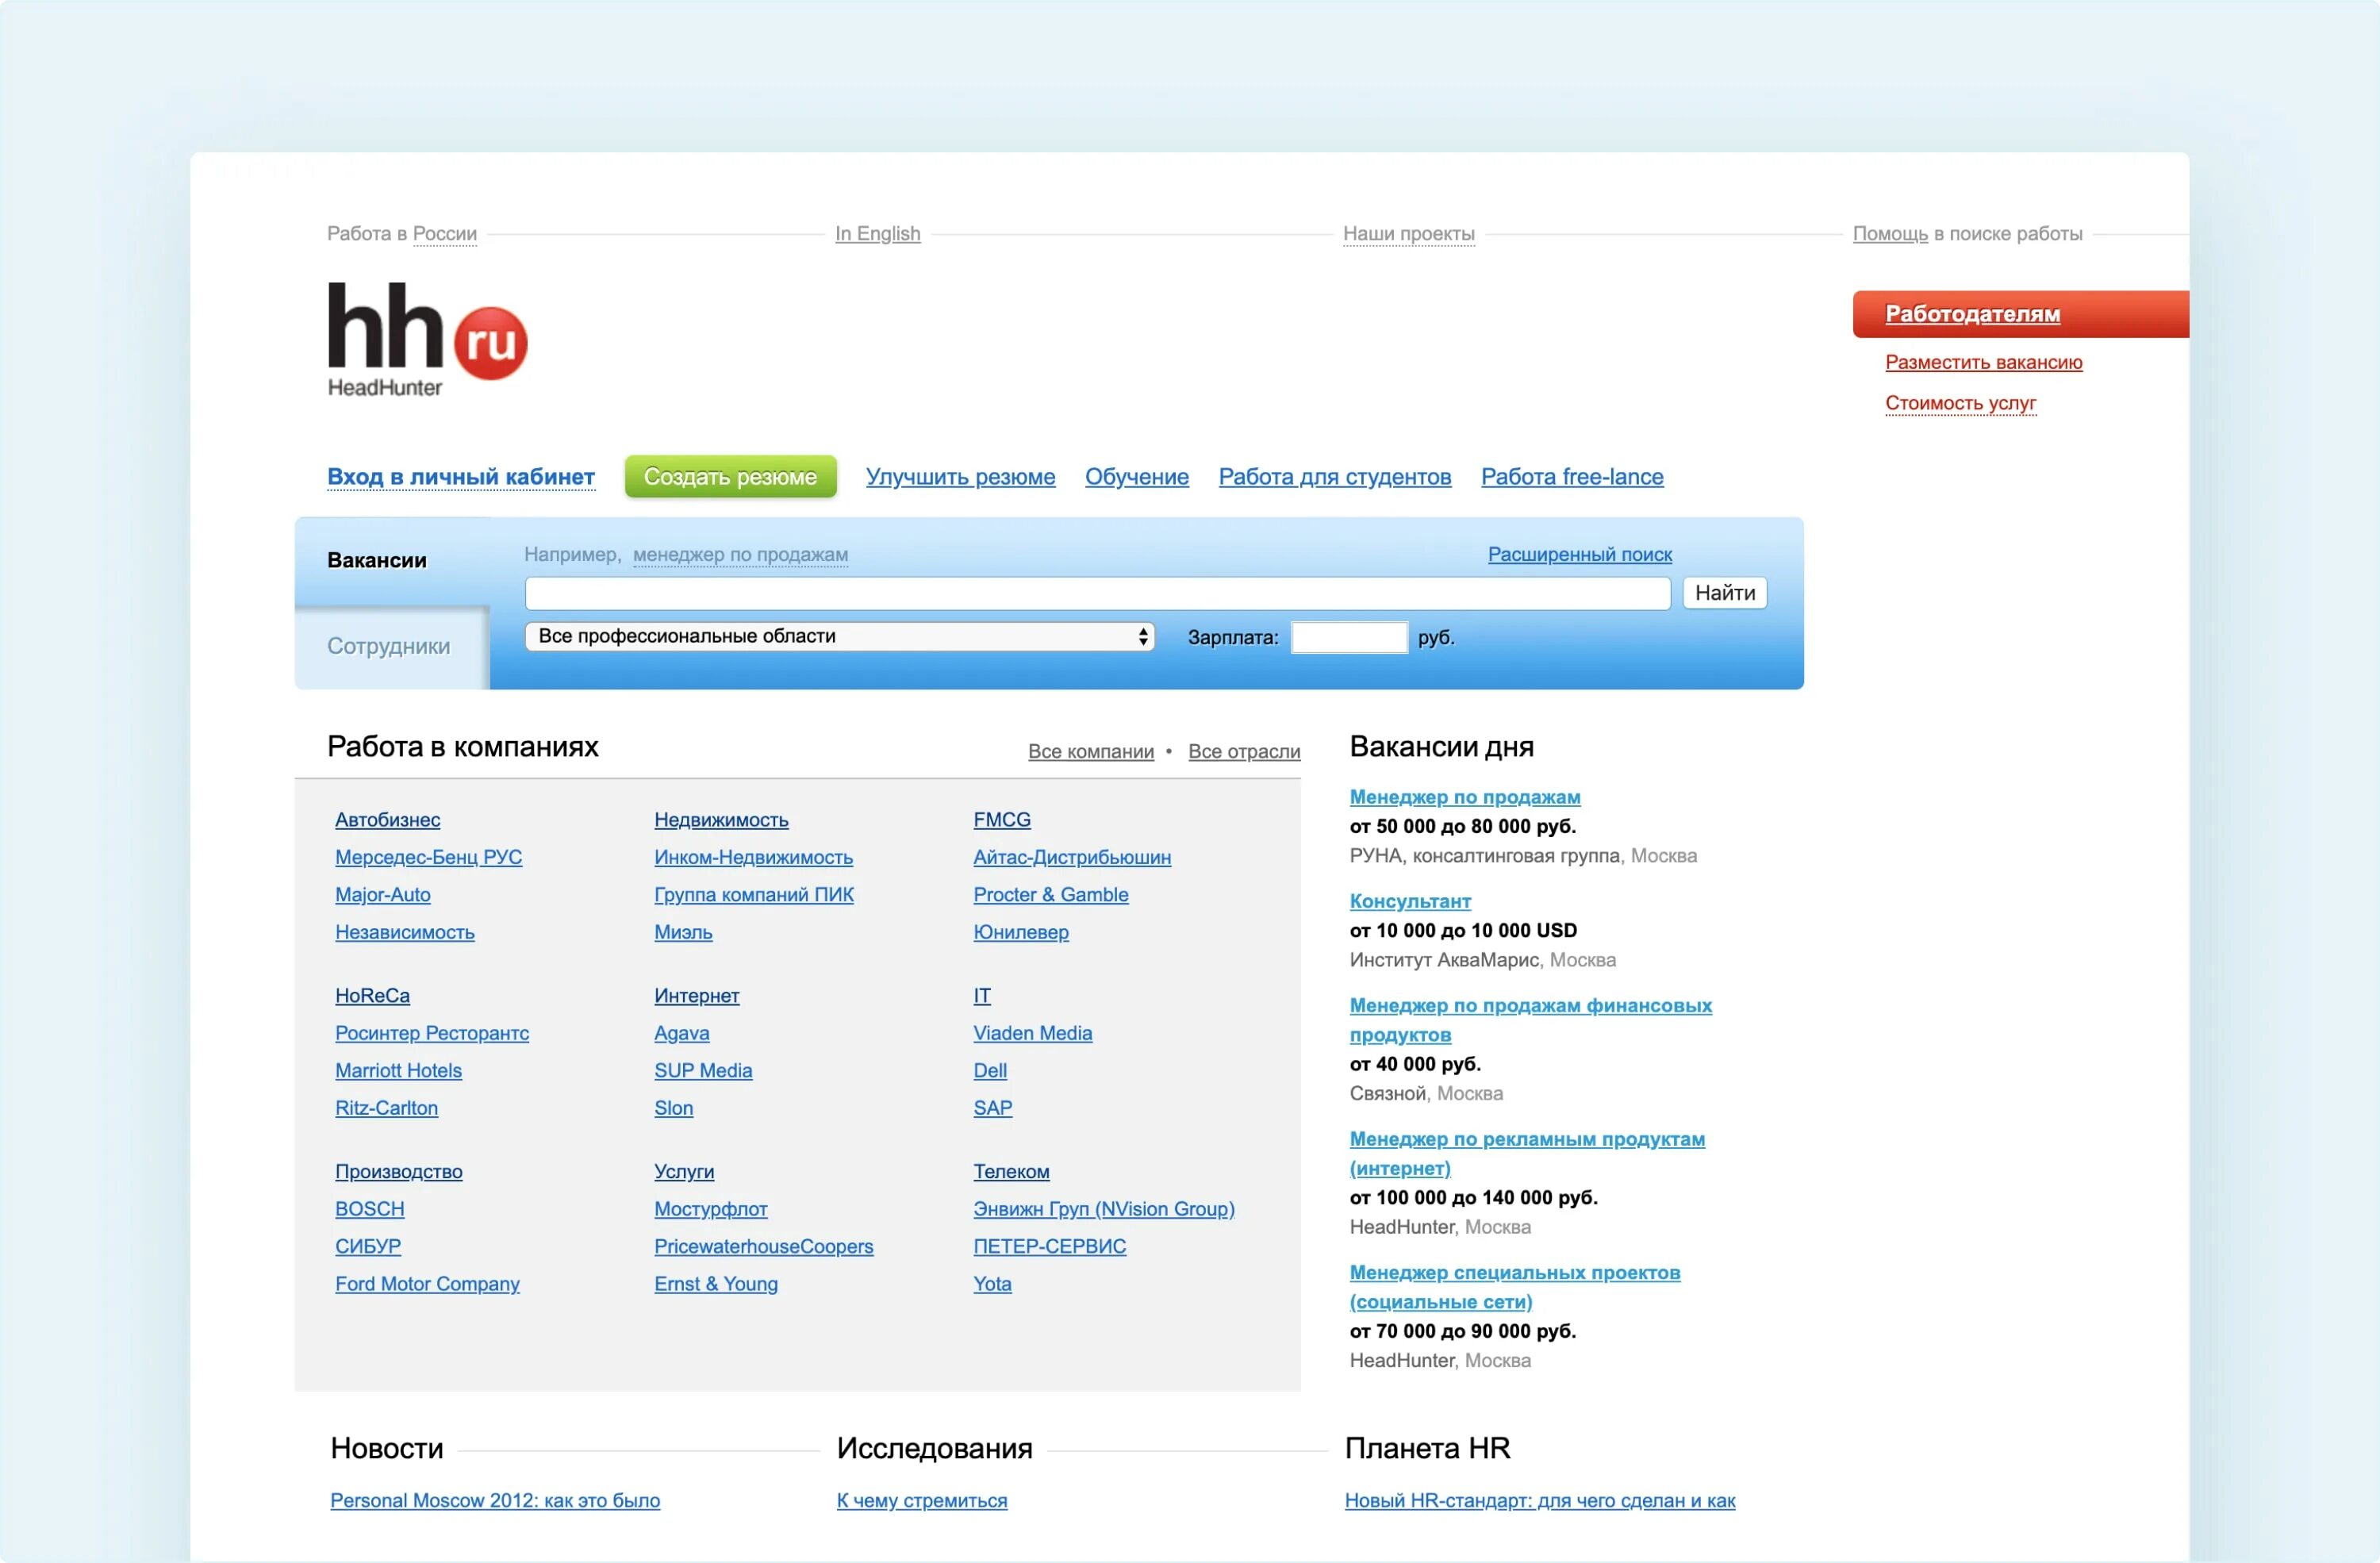Screen dimensions: 2380x1563
Task: Open the Обучение link
Action: pyautogui.click(x=1136, y=477)
